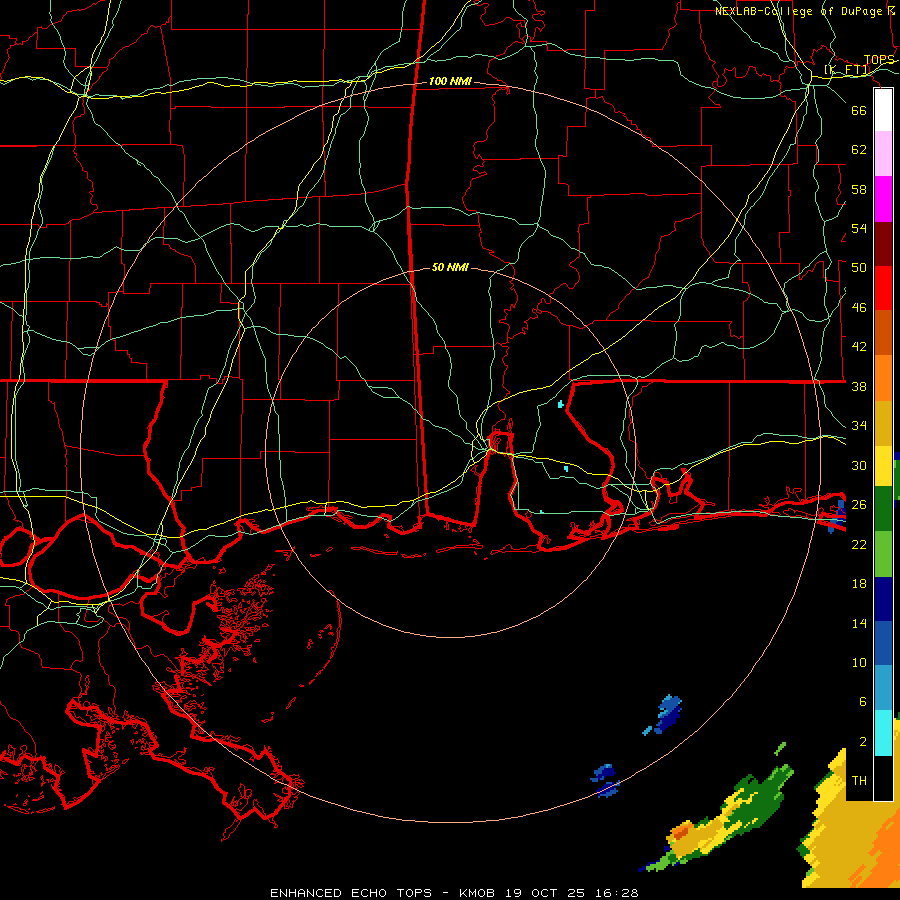900x900 pixels.
Task: Select the light green legend swatch
Action: pos(883,554)
